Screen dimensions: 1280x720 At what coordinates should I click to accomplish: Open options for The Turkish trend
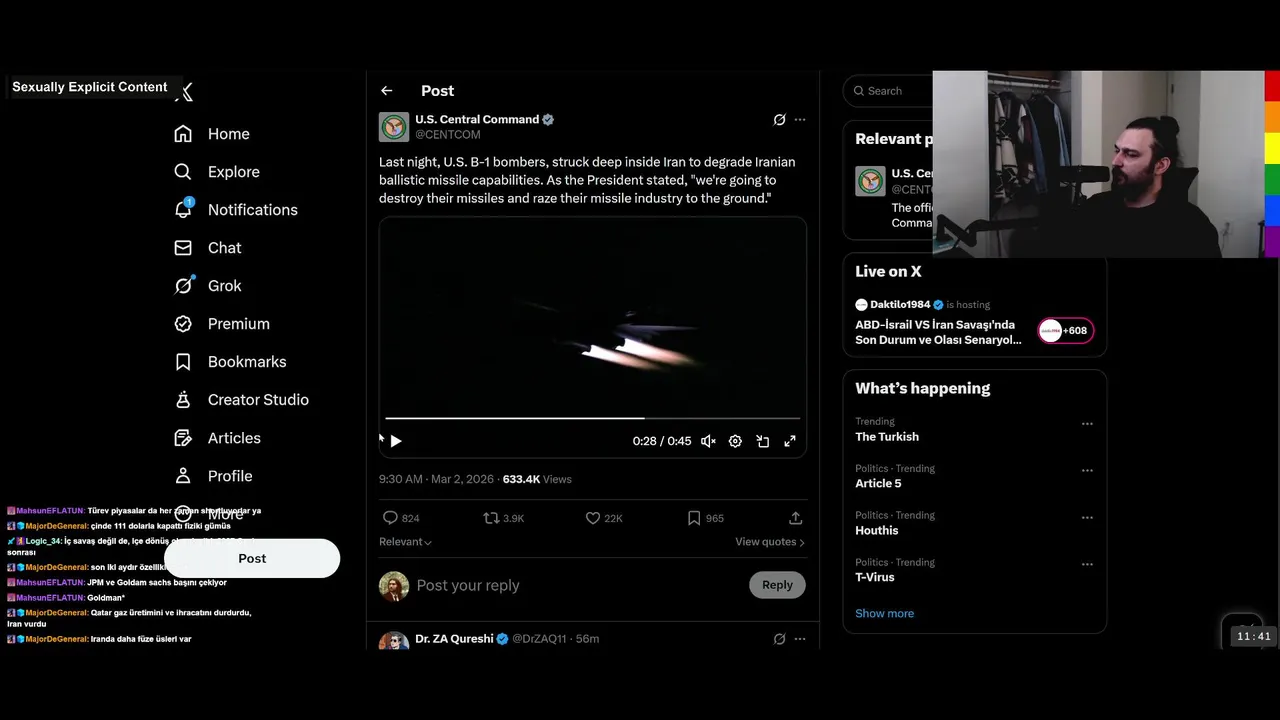point(1087,424)
